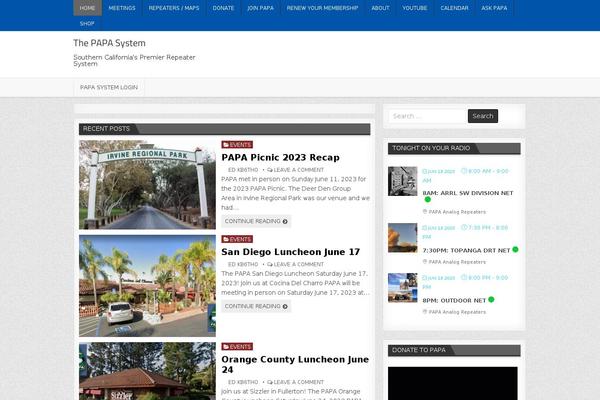Click the Recent Posts heading
The image size is (600, 400).
coord(106,129)
